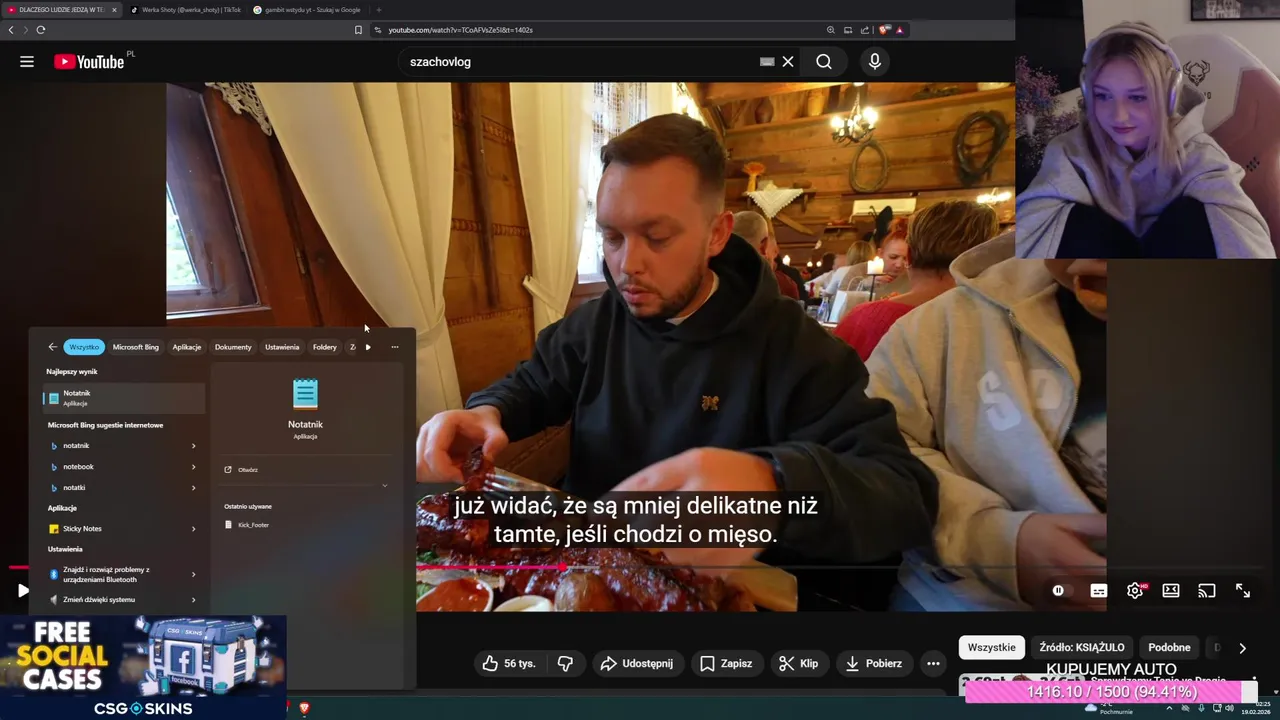Enter fullscreen video mode
The image size is (1280, 720).
click(1243, 591)
